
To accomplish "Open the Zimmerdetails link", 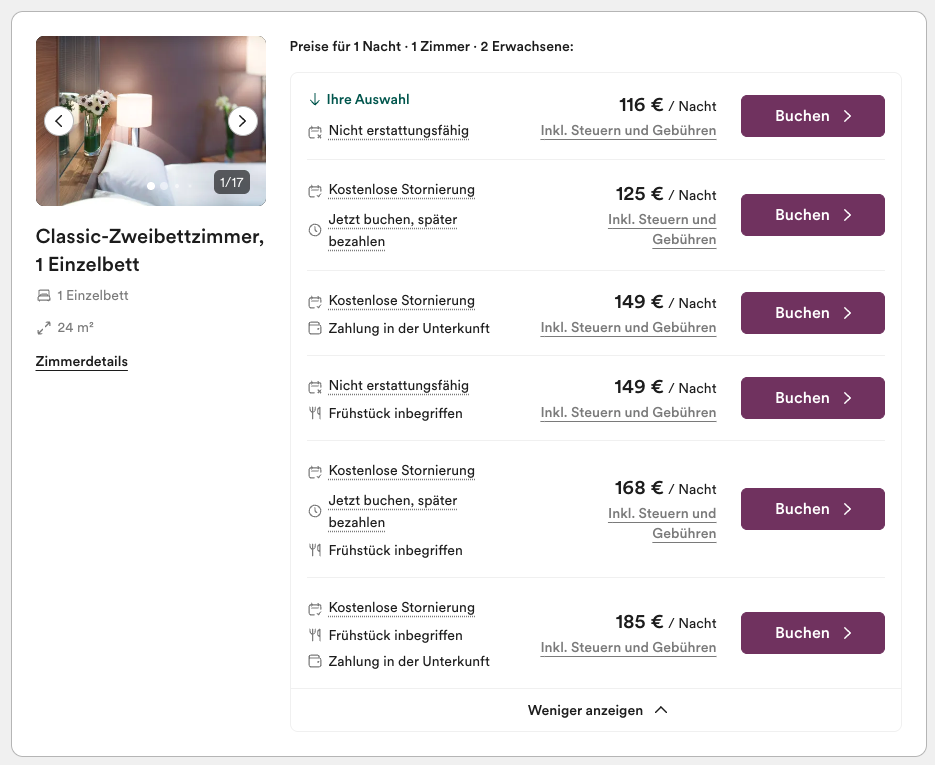I will point(82,361).
